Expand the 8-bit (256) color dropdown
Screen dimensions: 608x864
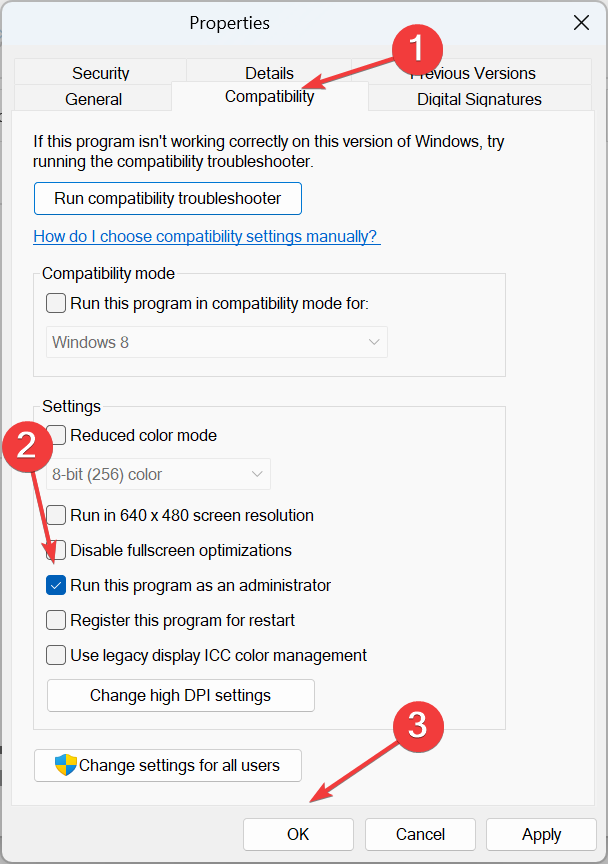(159, 474)
